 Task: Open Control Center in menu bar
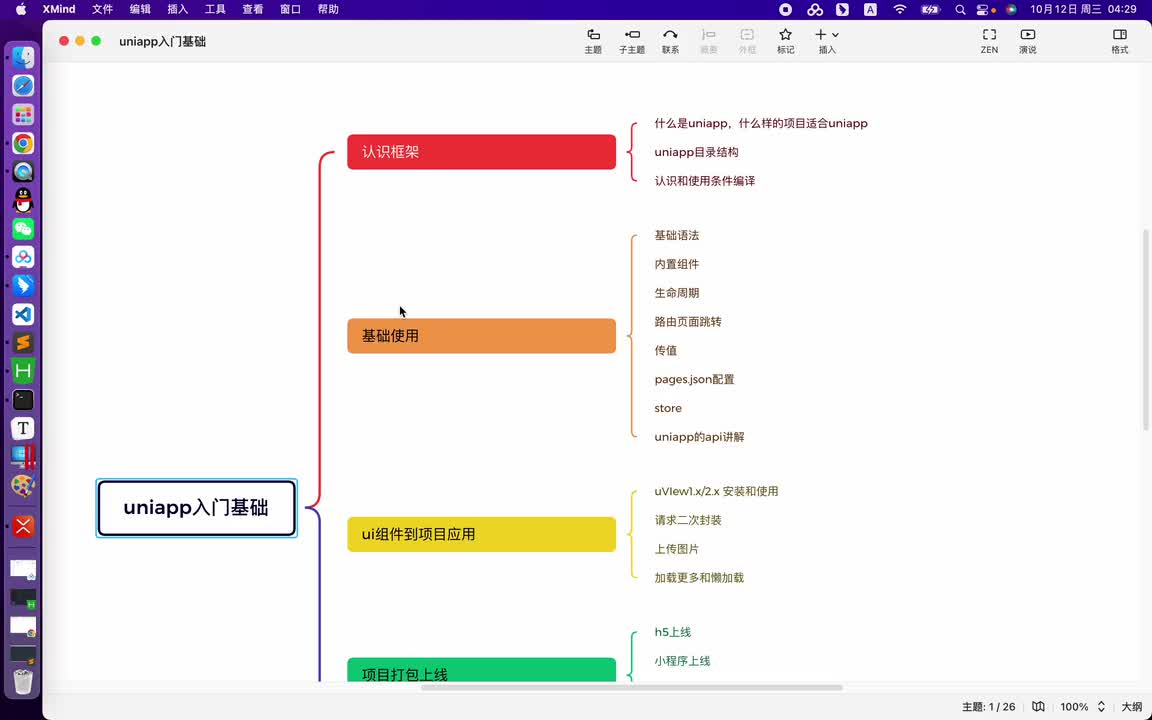[982, 10]
